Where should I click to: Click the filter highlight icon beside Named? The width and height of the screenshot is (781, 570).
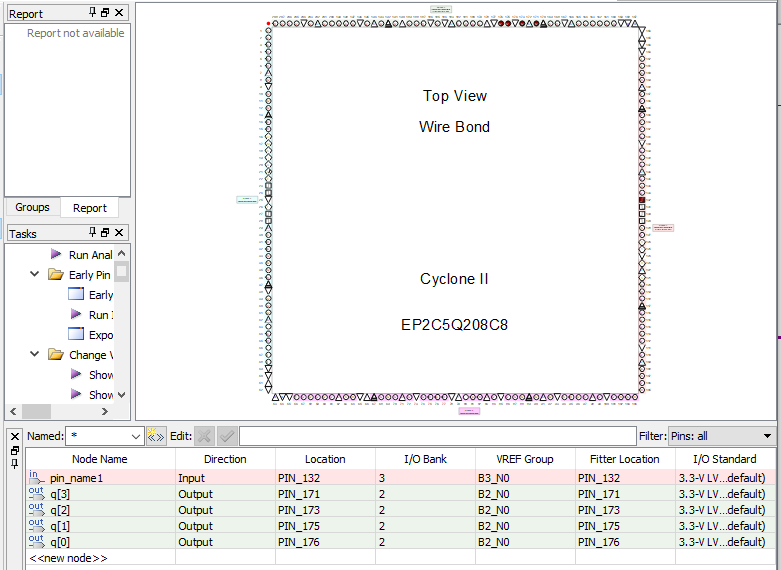156,436
